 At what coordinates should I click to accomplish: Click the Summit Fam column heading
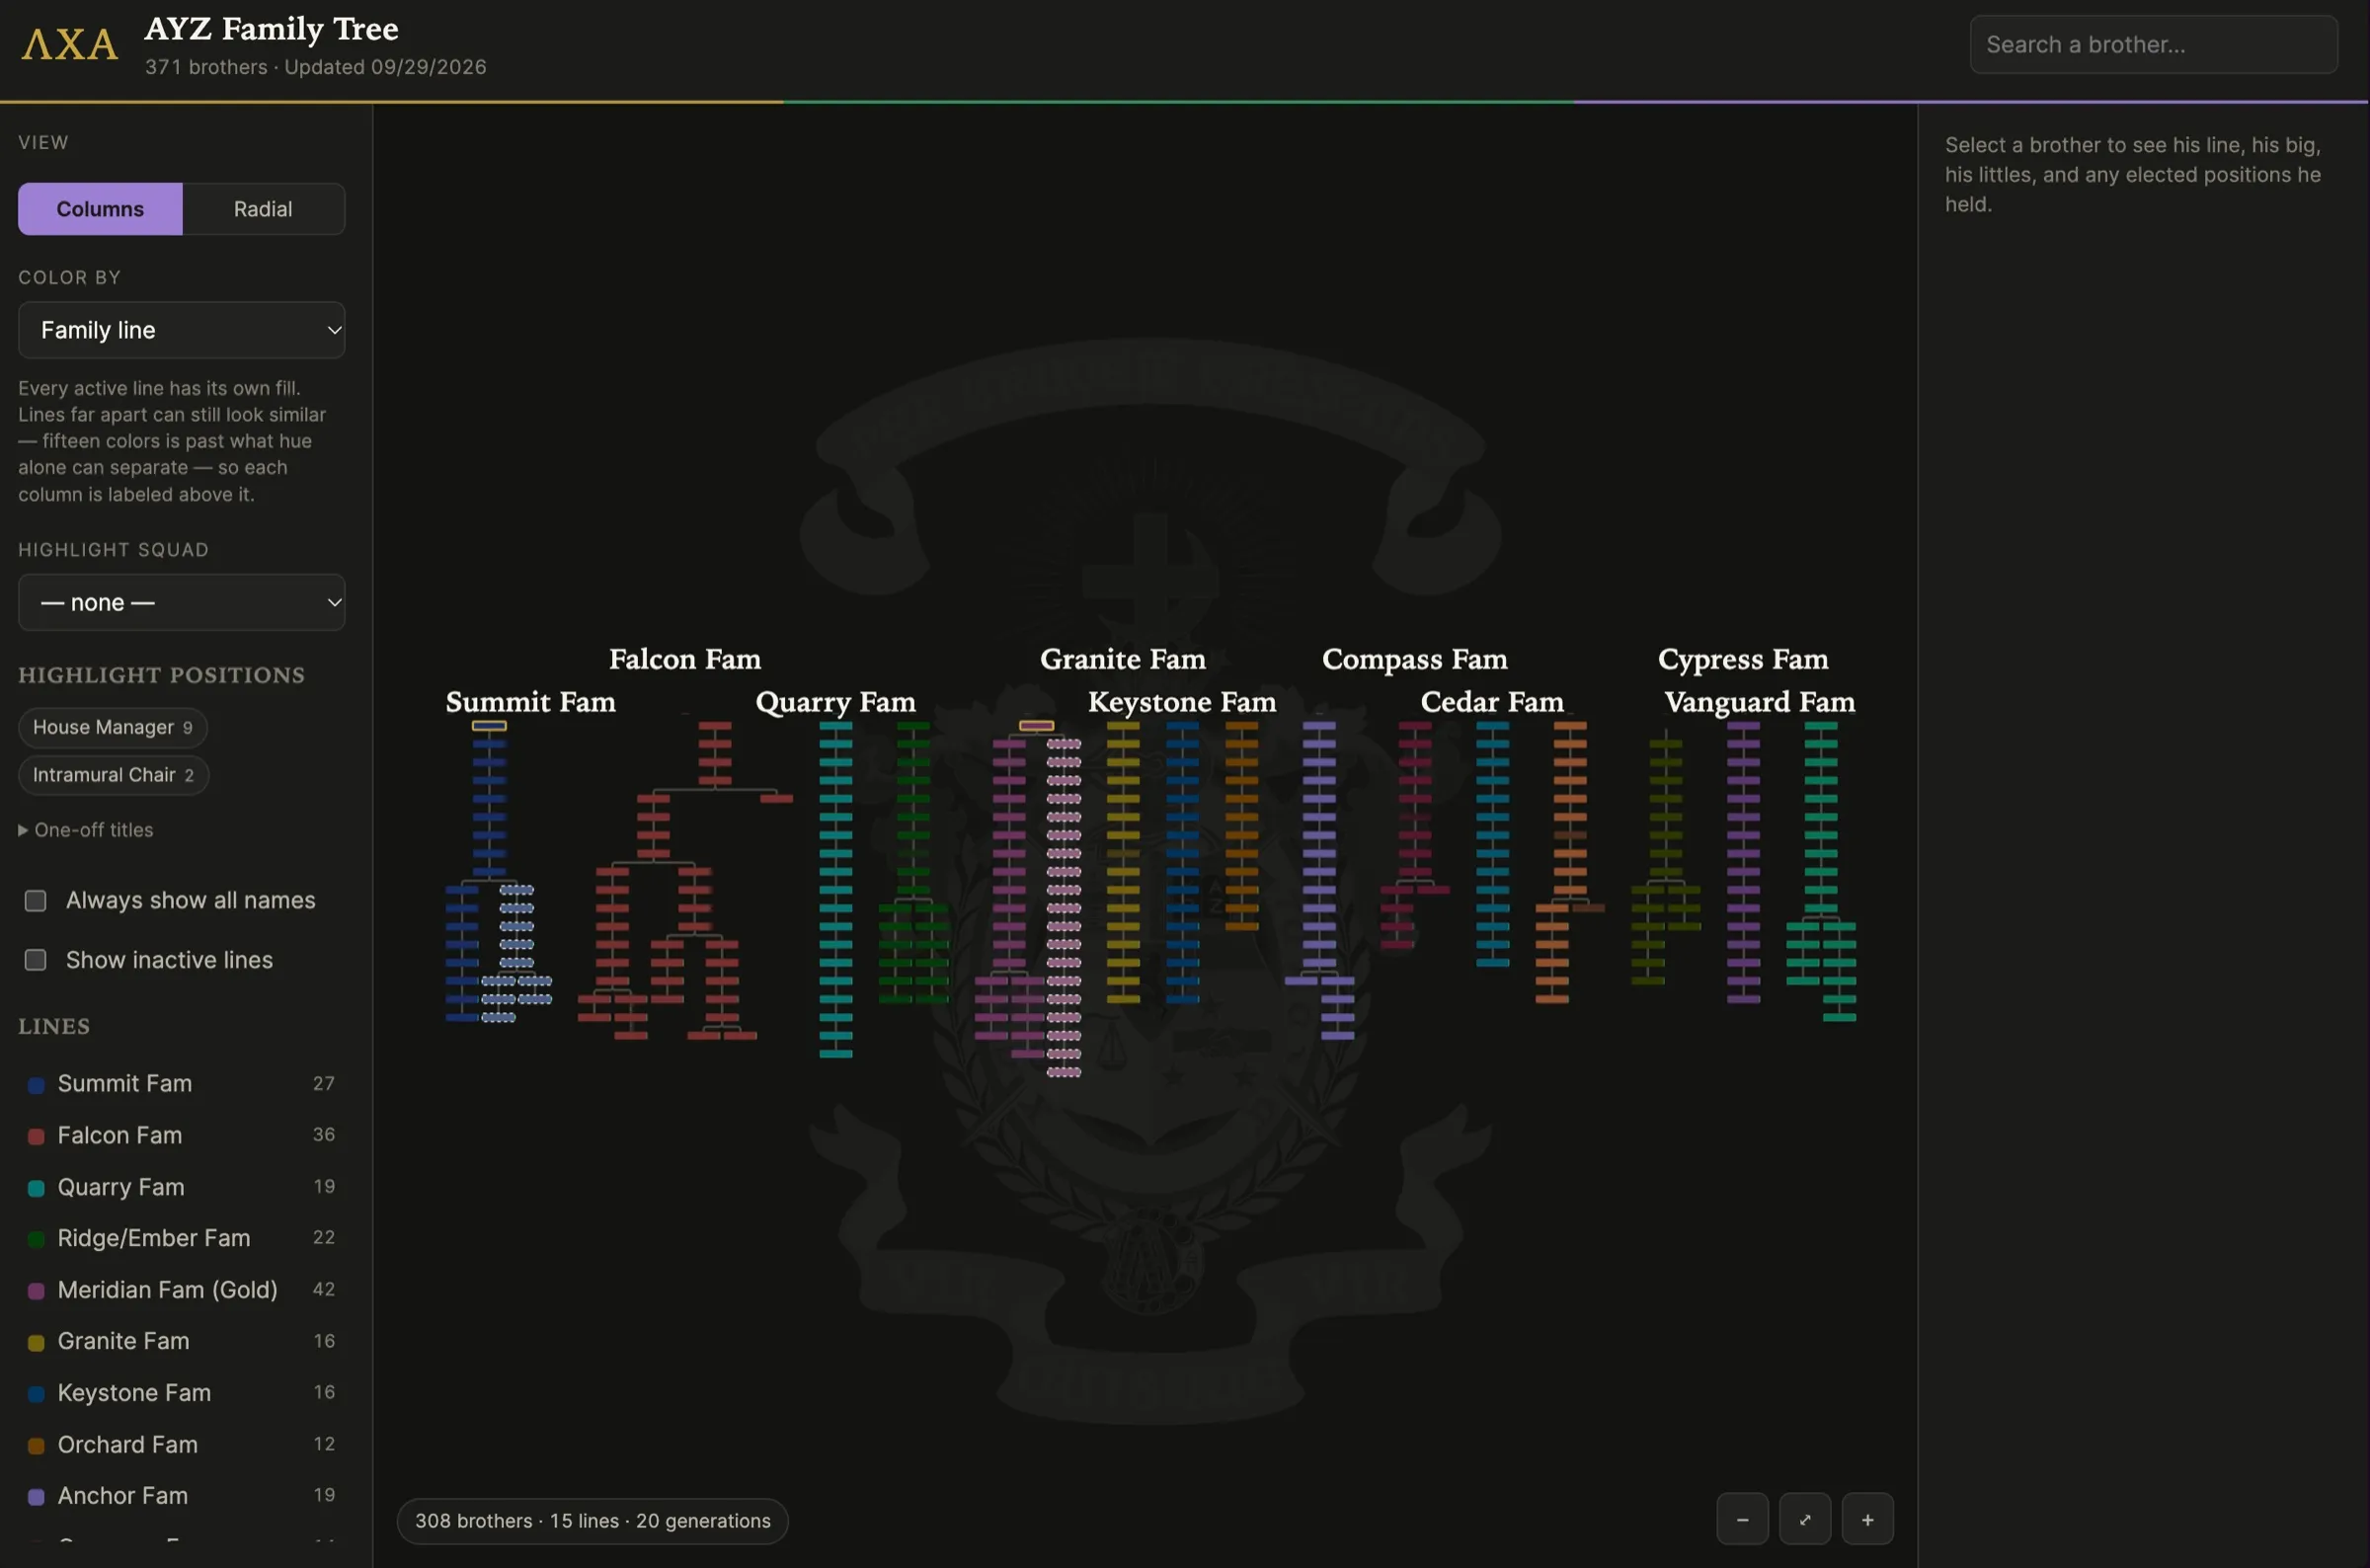(530, 702)
